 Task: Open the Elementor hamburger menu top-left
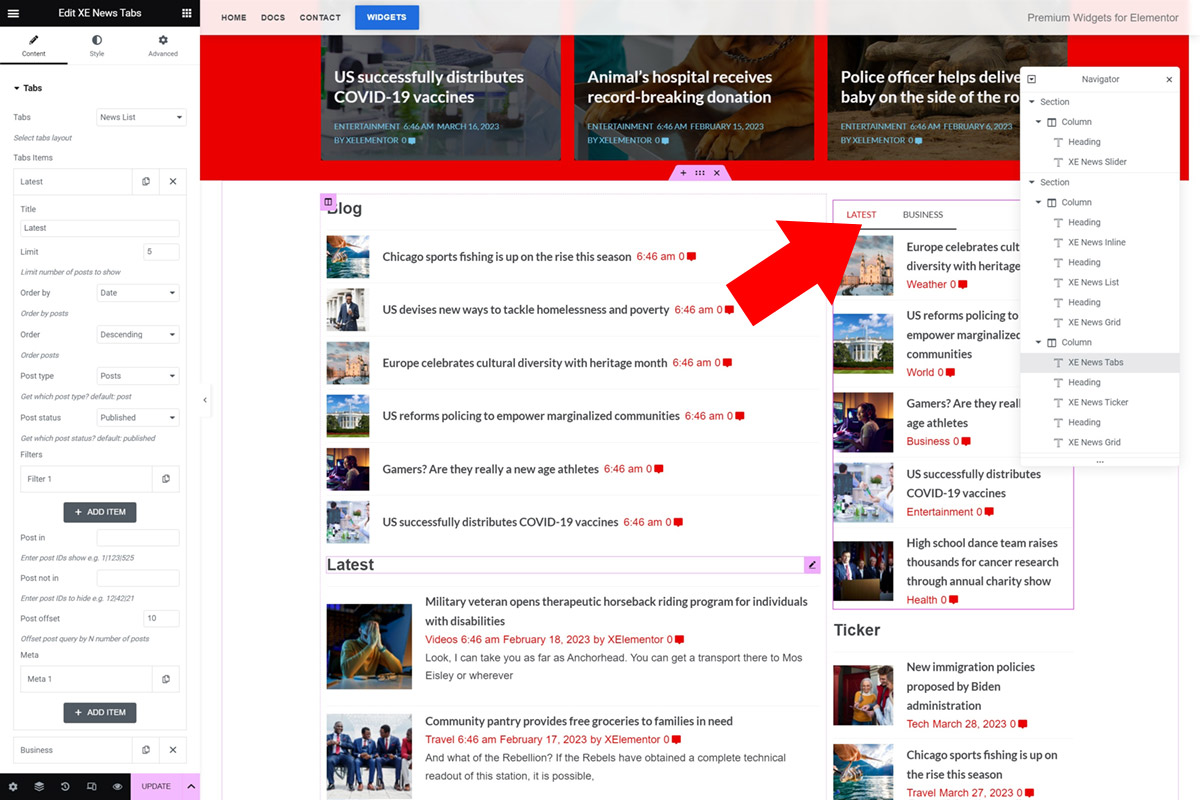13,13
